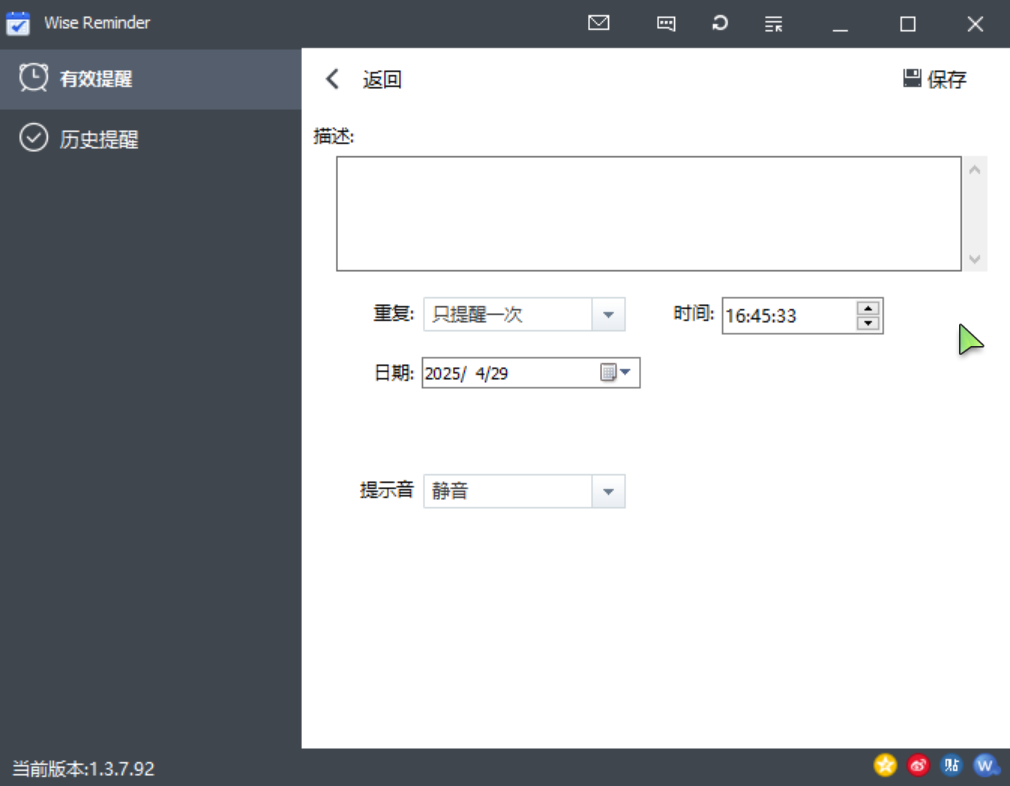
Task: Open the title bar menu list icon
Action: click(773, 24)
